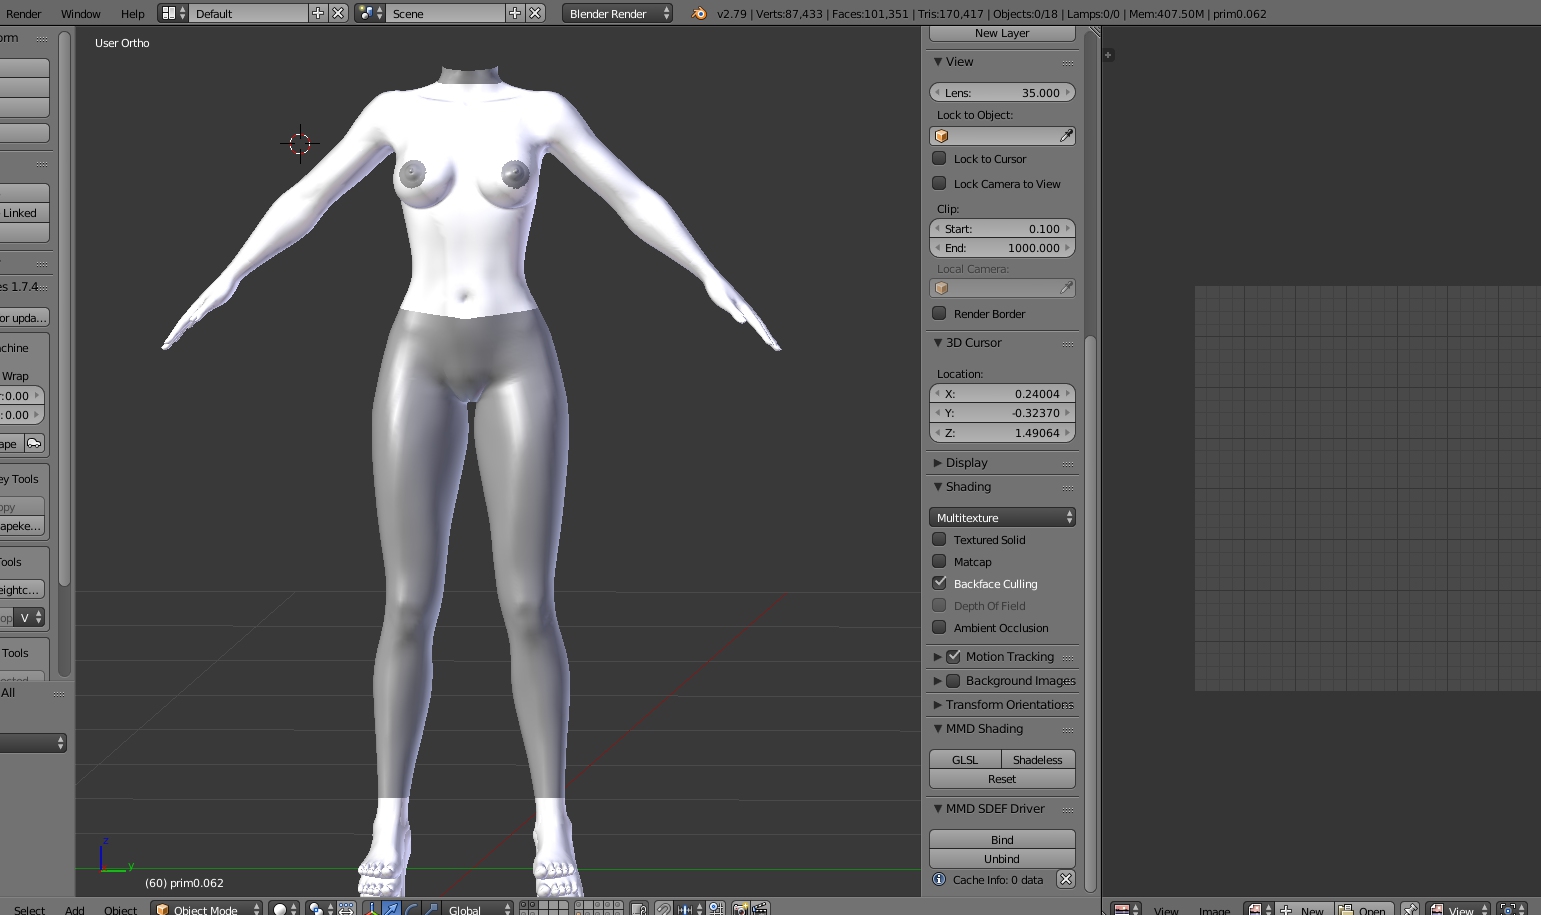Enable Background Images checkbox

click(x=953, y=680)
